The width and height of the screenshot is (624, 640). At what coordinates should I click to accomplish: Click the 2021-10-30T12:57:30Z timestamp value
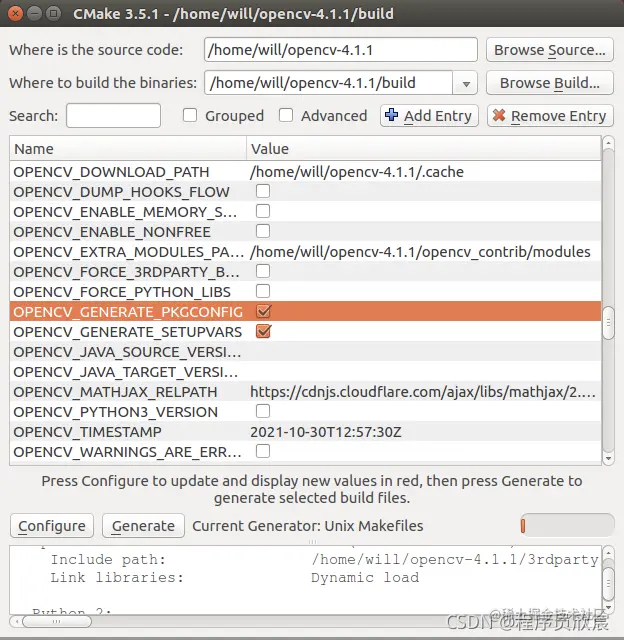coord(326,432)
